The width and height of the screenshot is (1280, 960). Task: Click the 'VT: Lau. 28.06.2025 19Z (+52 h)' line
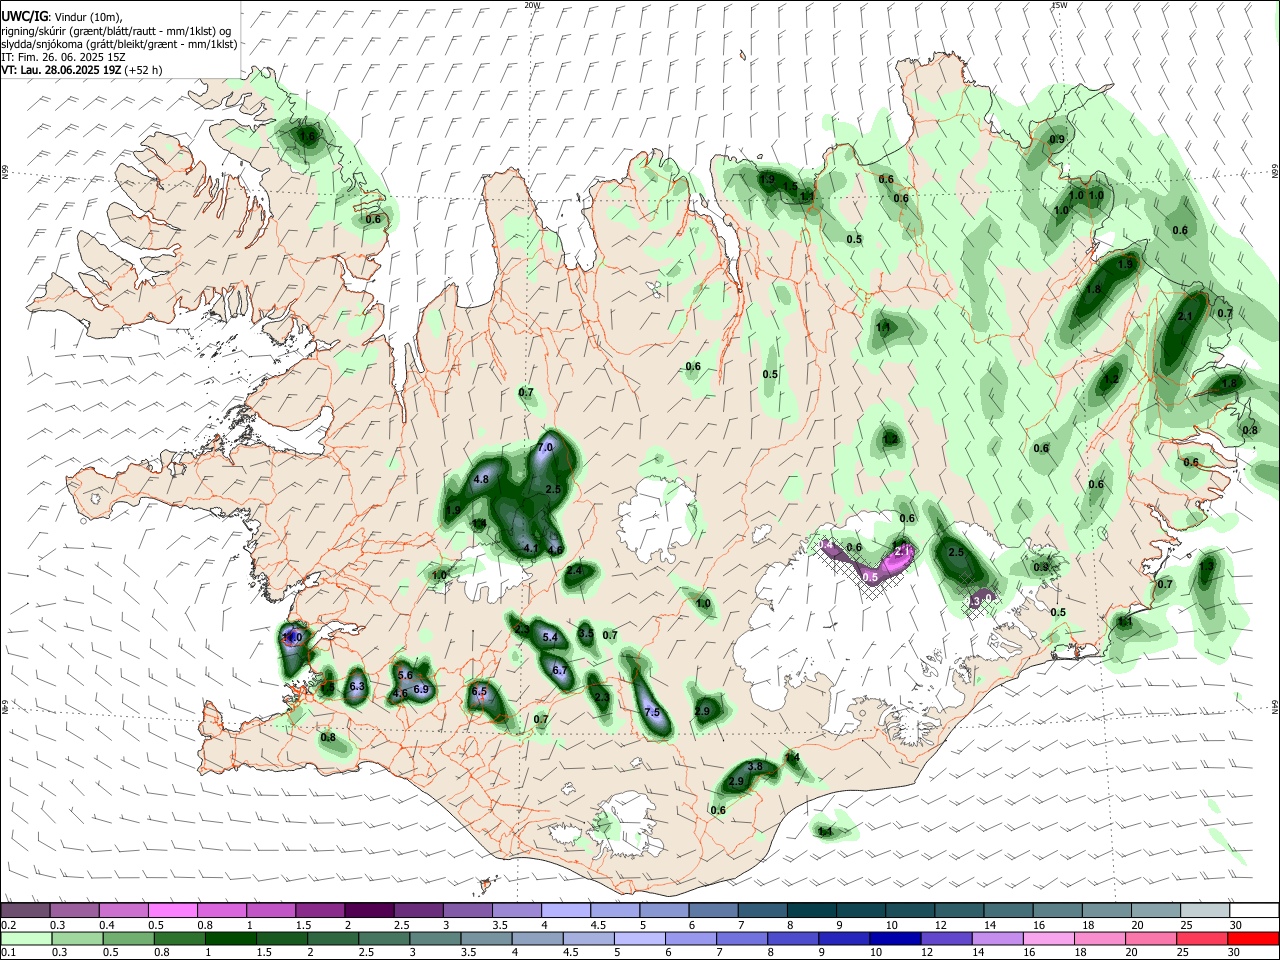[x=82, y=70]
